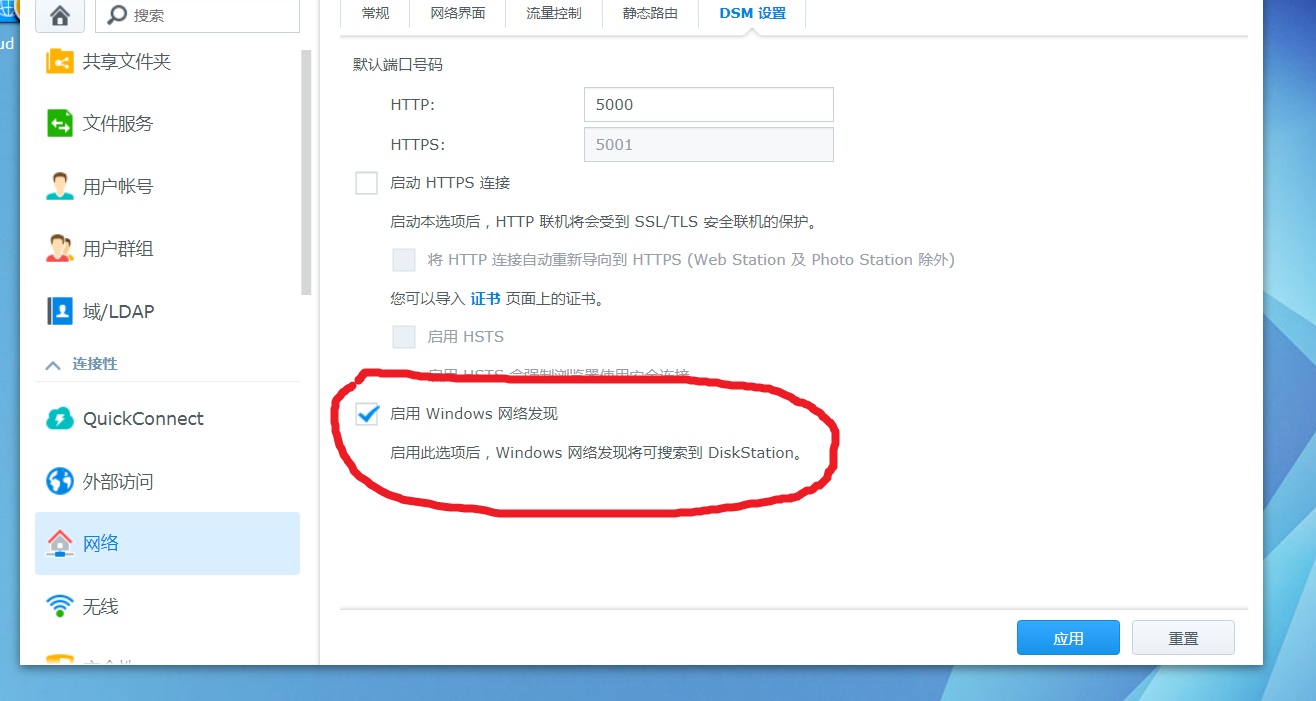Check the 启用 HSTS option
Screen dimensions: 1316x701
pos(403,337)
